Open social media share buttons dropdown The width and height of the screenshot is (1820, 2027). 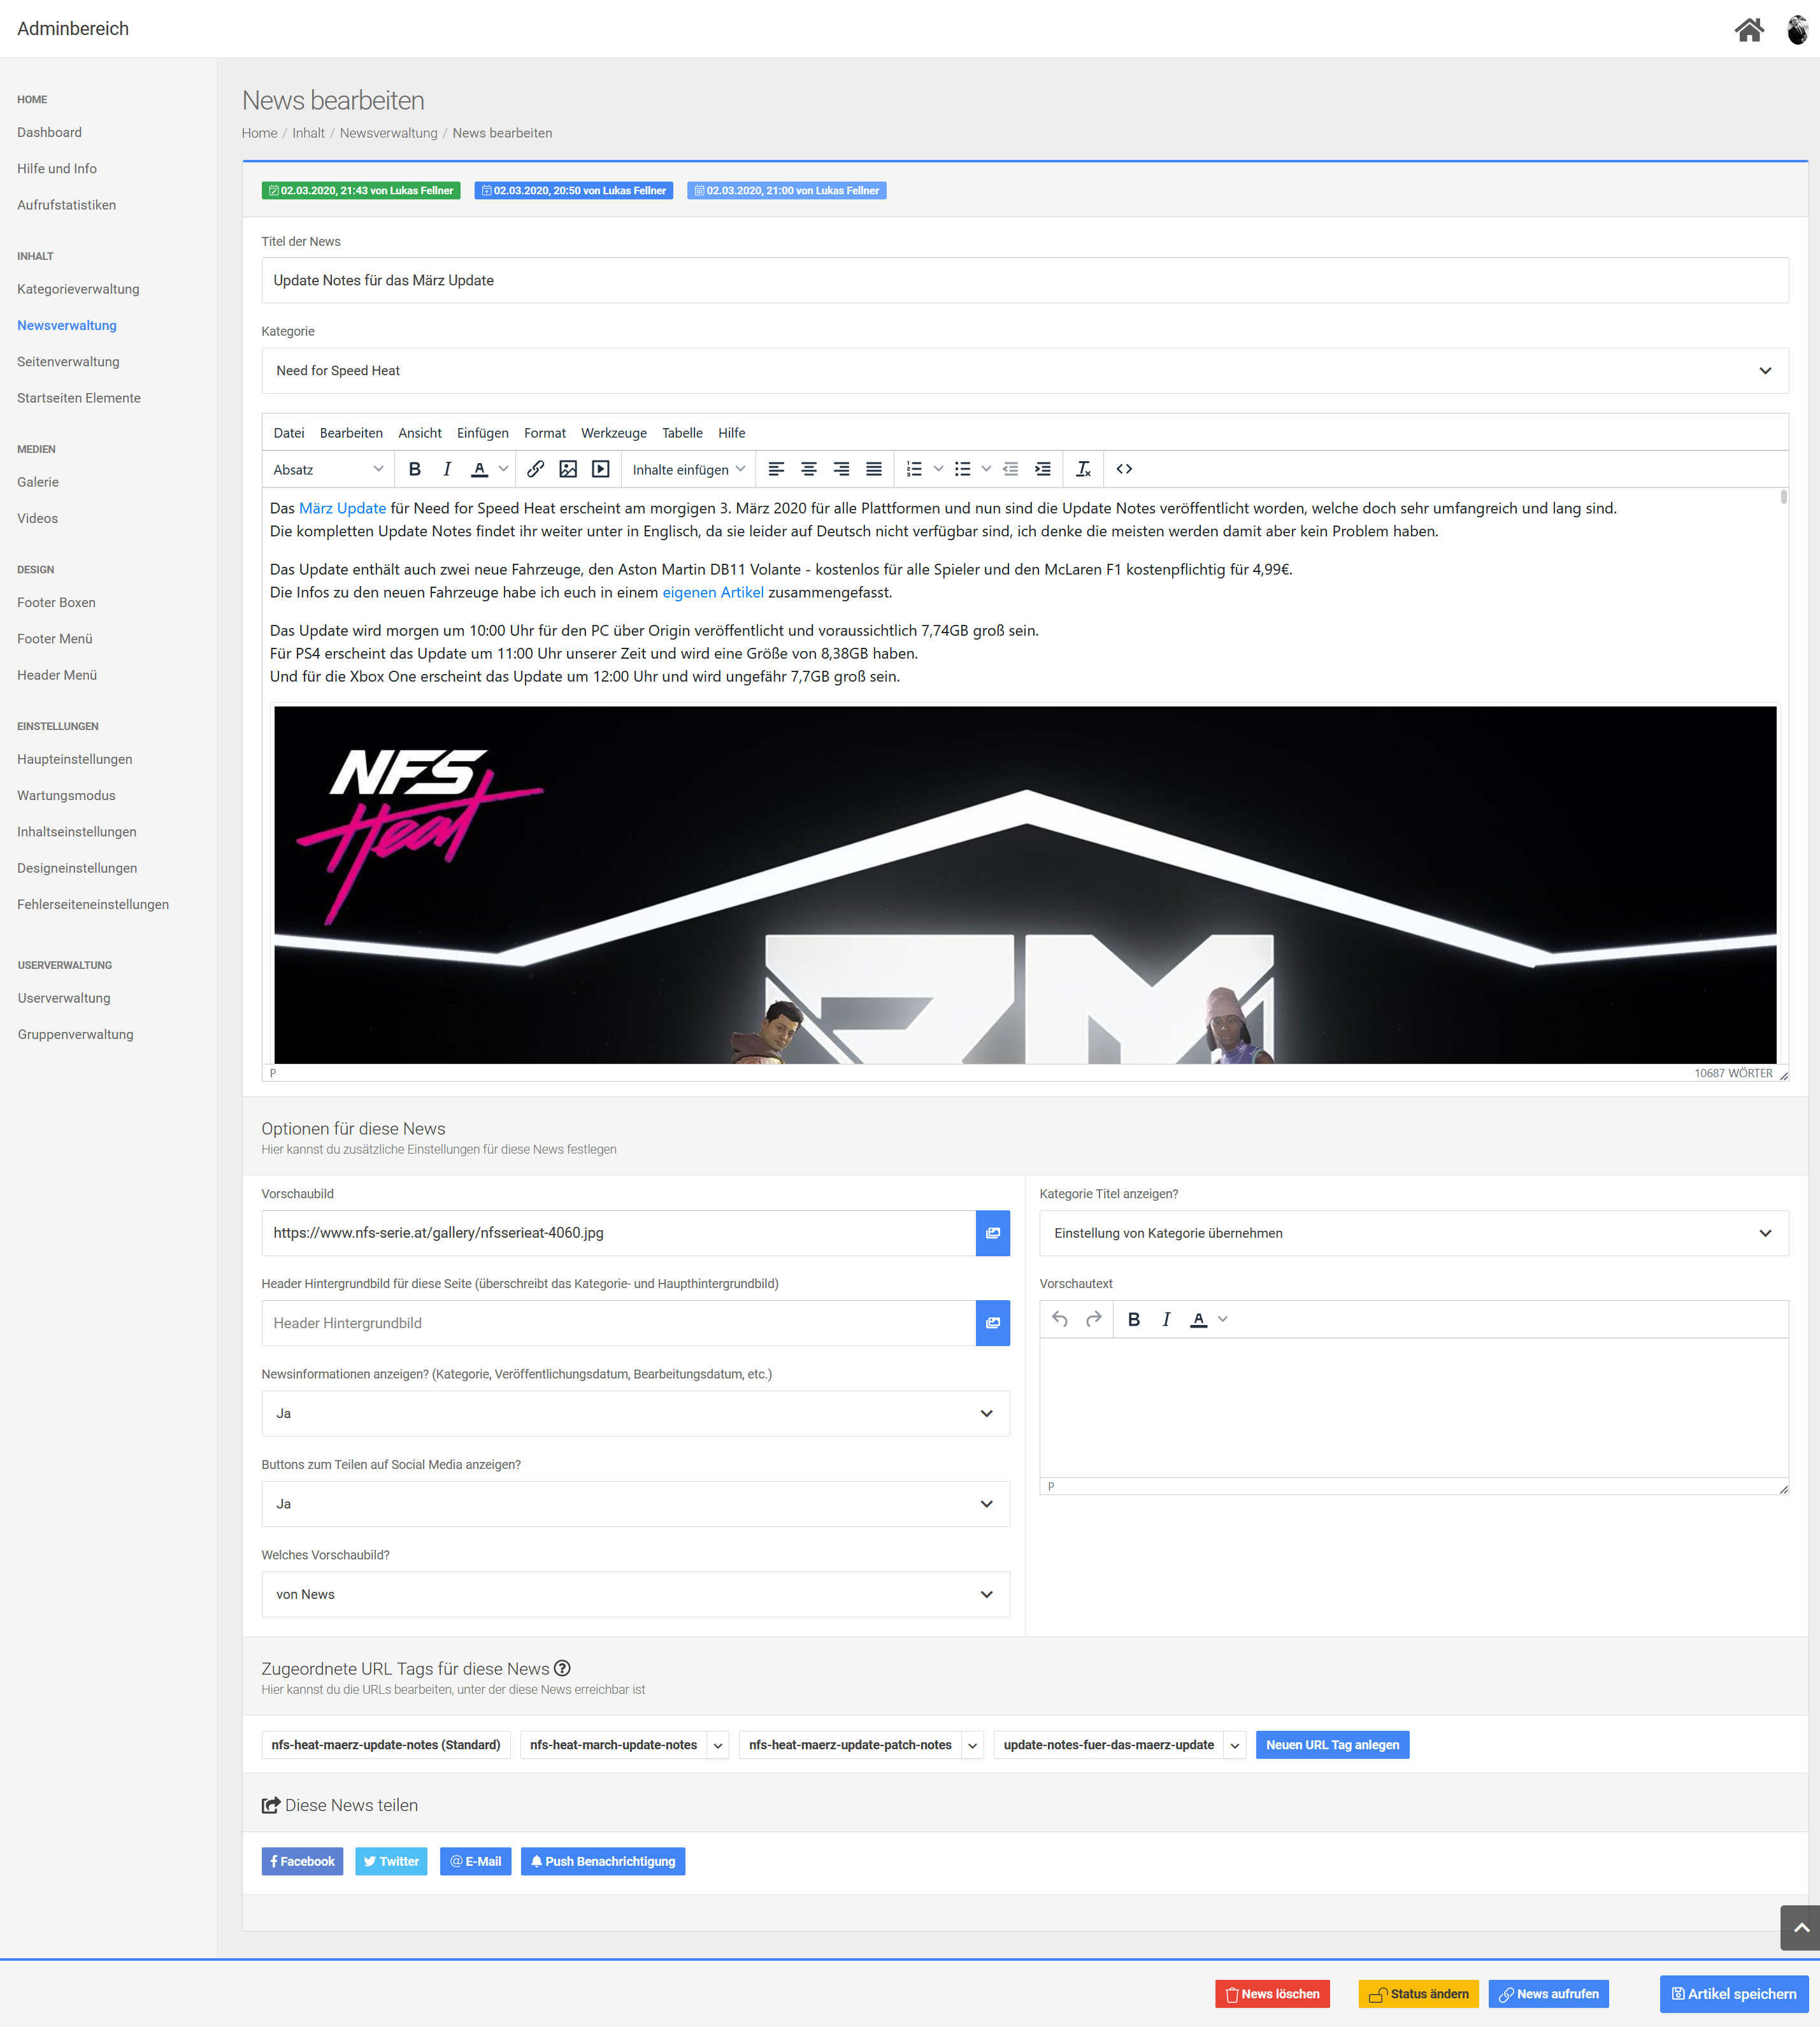point(635,1504)
